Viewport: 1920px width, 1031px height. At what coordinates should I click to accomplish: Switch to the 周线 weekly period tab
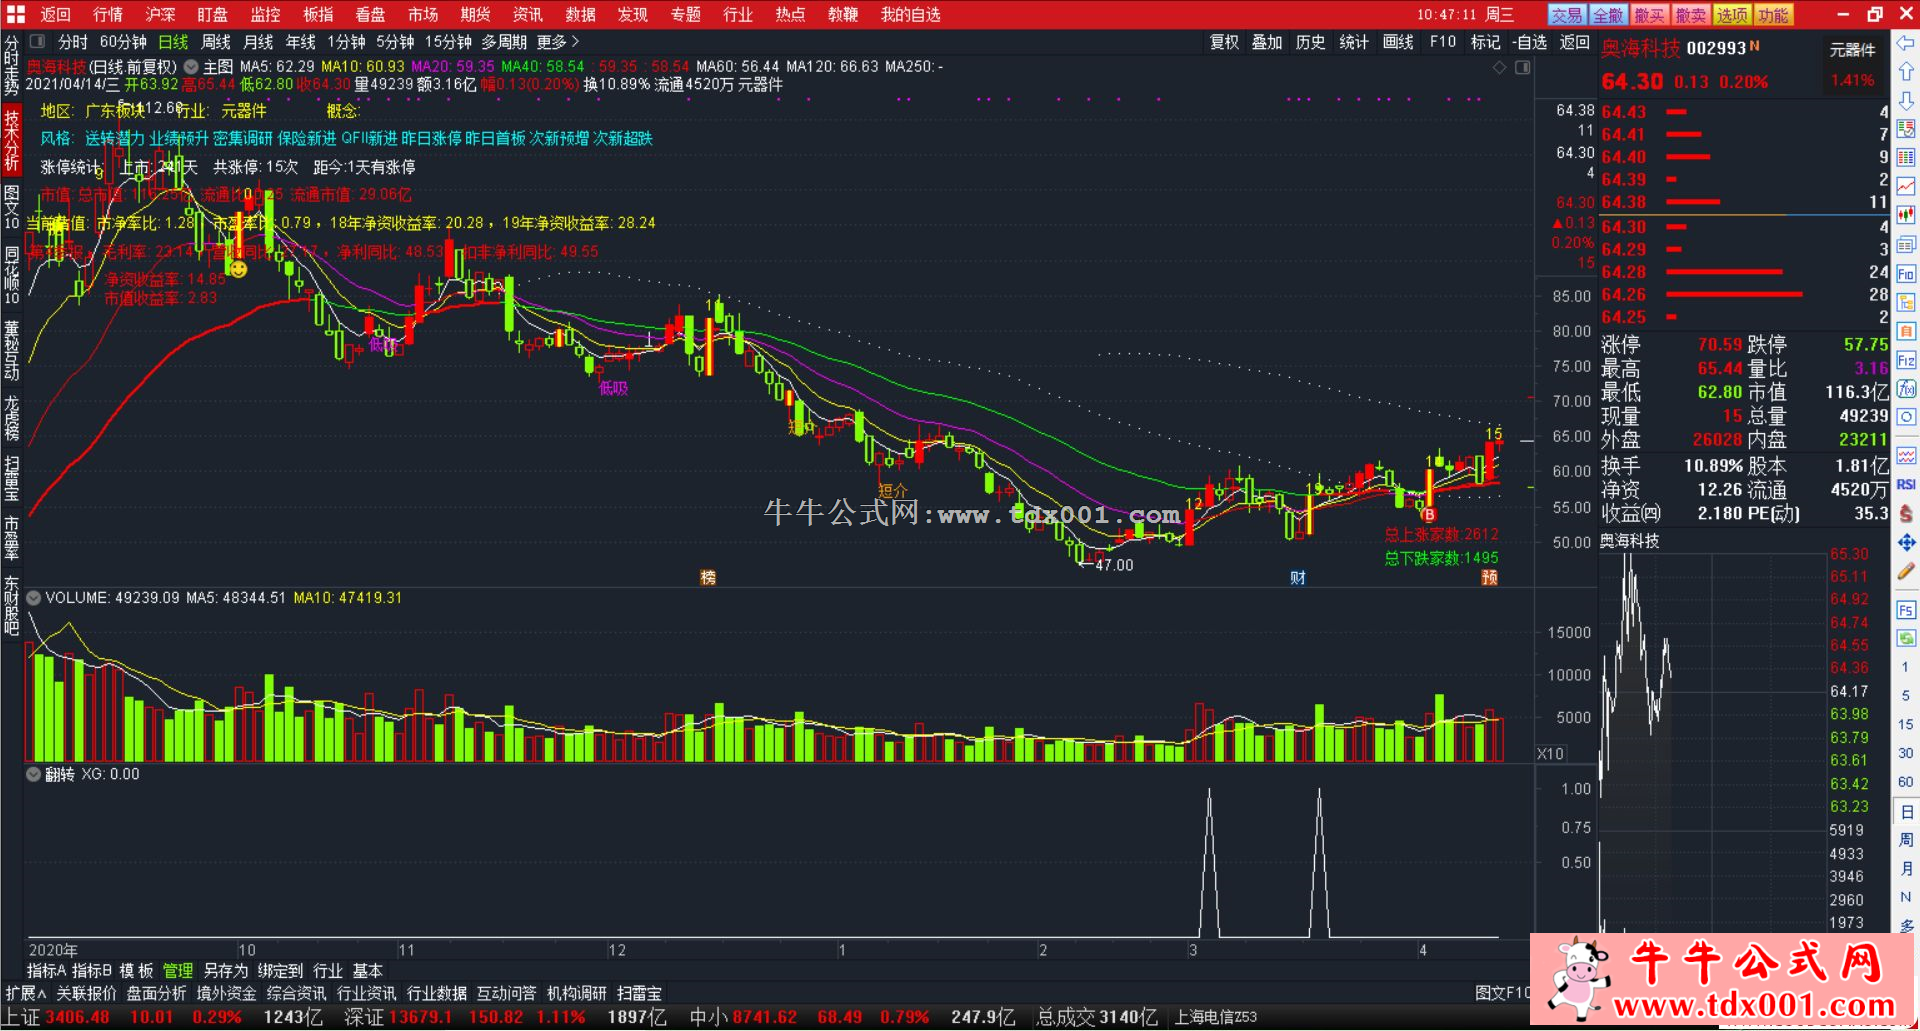coord(216,42)
